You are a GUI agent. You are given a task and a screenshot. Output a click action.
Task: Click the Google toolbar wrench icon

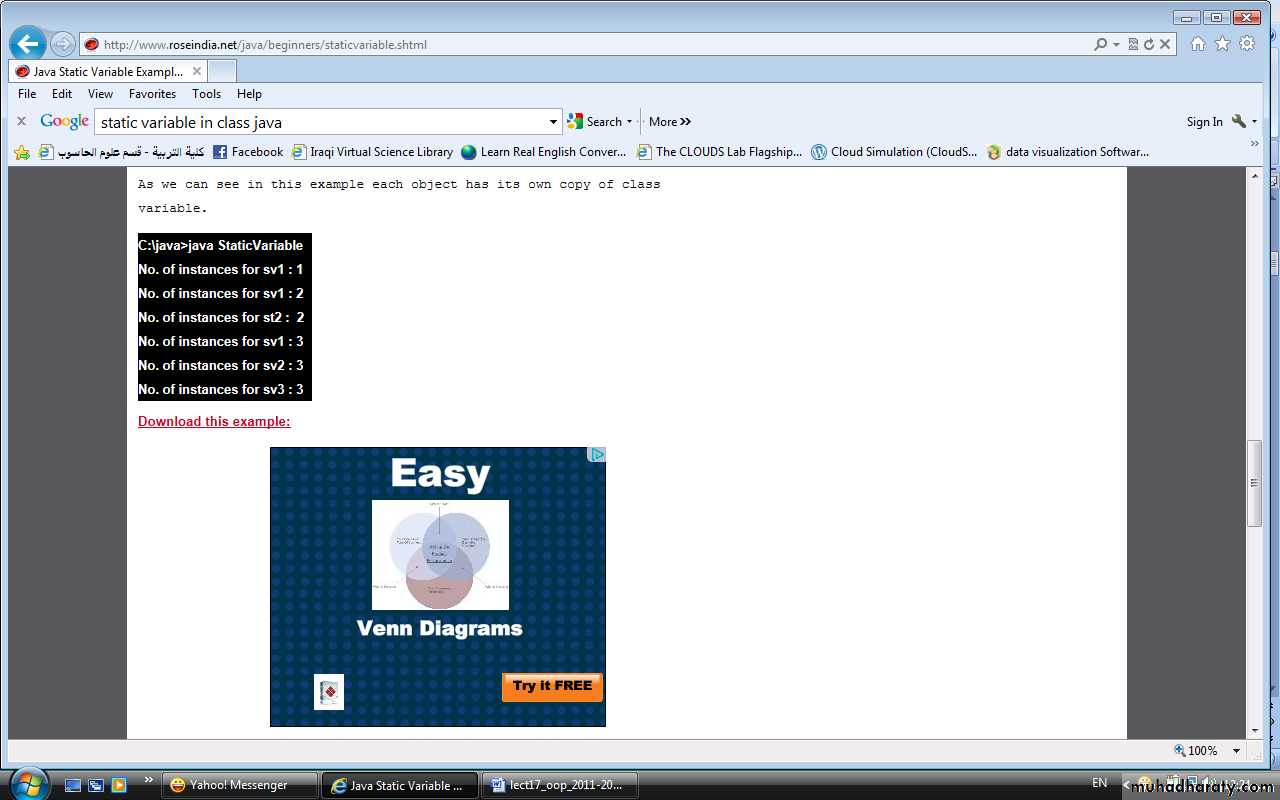[x=1240, y=121]
